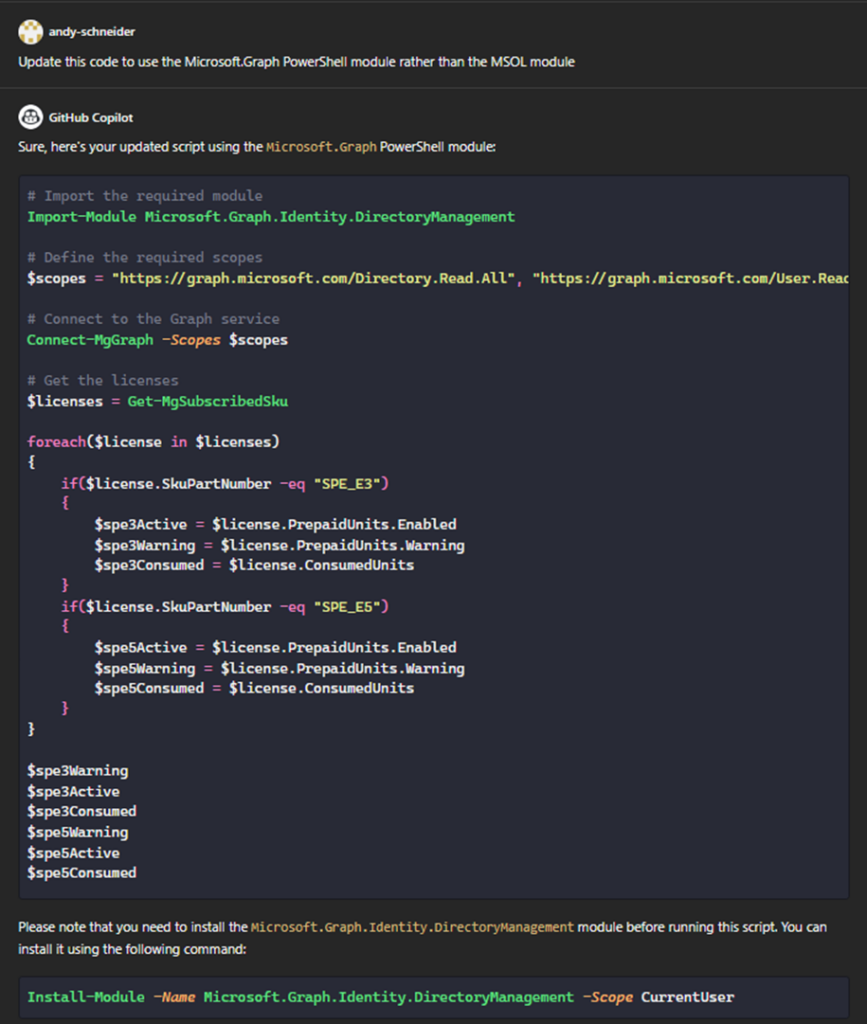Click the $spe5Consumed assignment line inside the loop

coord(254,688)
